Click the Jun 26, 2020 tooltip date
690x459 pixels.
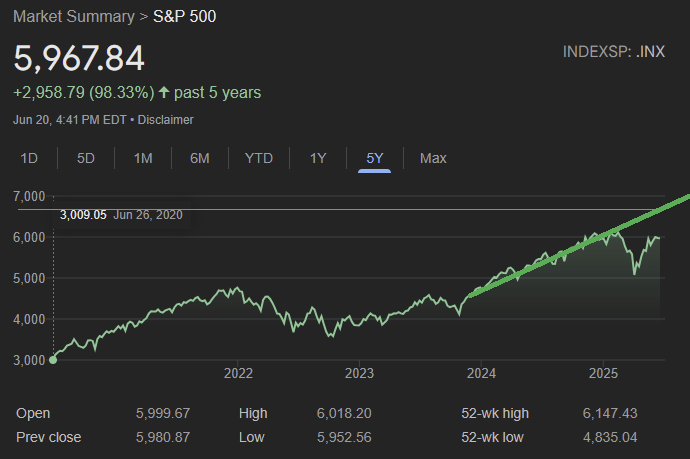tap(148, 215)
